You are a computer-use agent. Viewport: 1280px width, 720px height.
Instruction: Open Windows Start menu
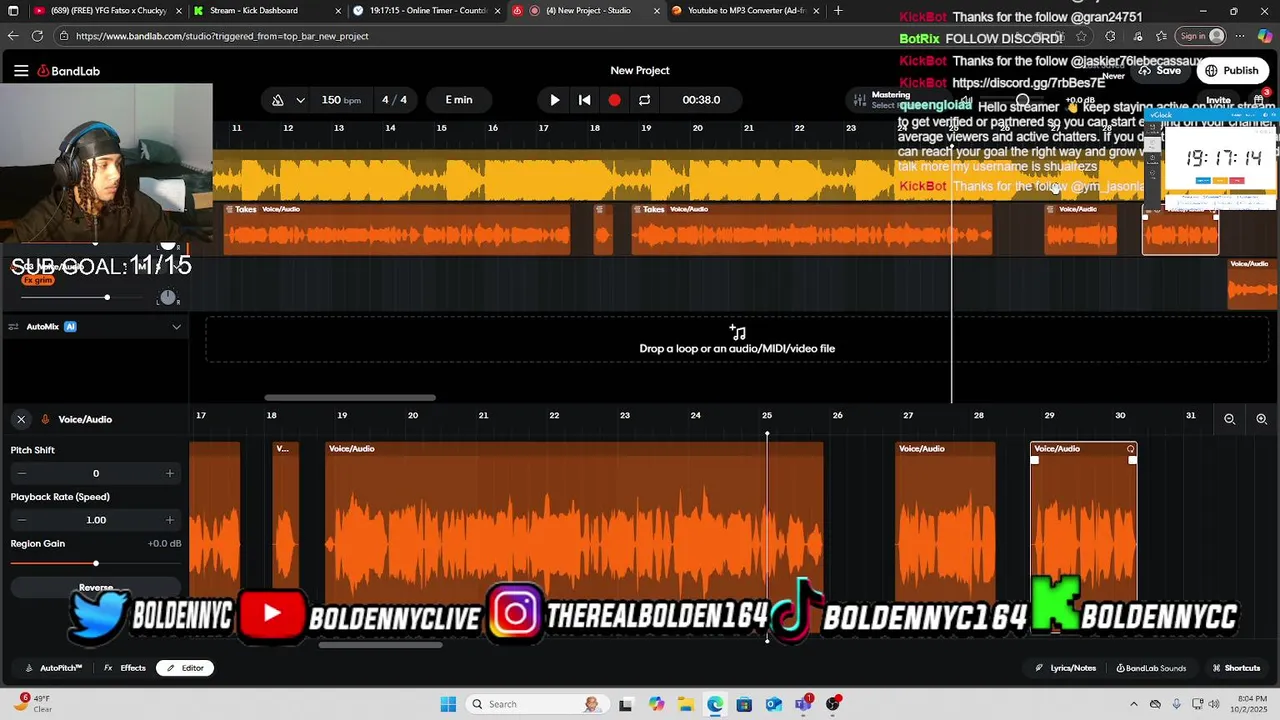[448, 704]
